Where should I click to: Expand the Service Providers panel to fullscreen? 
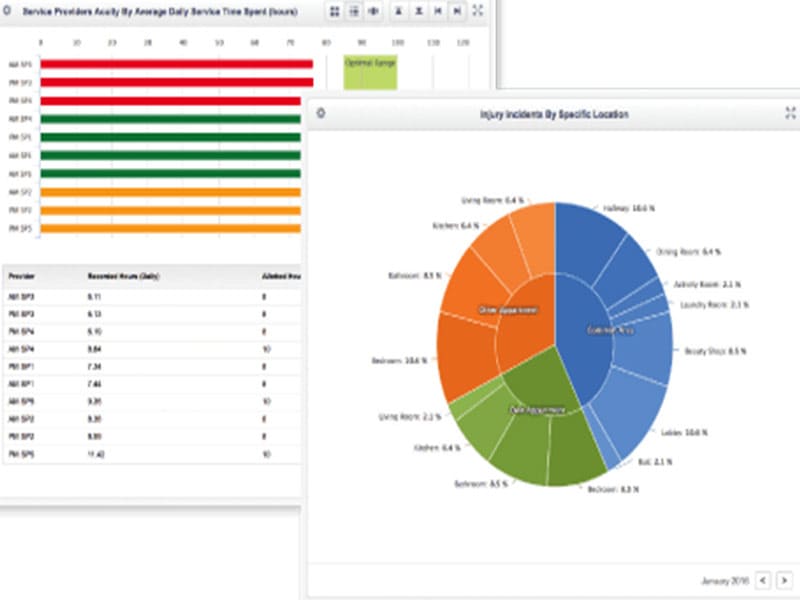click(x=478, y=11)
